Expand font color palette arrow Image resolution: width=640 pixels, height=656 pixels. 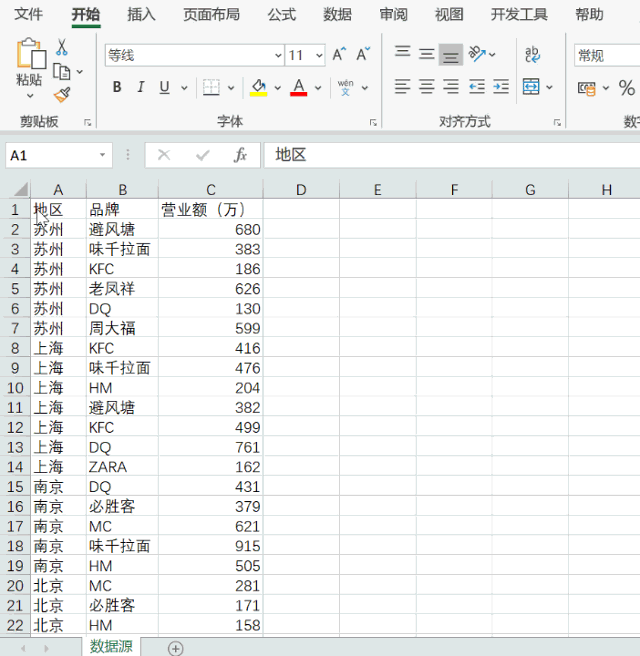pos(318,88)
